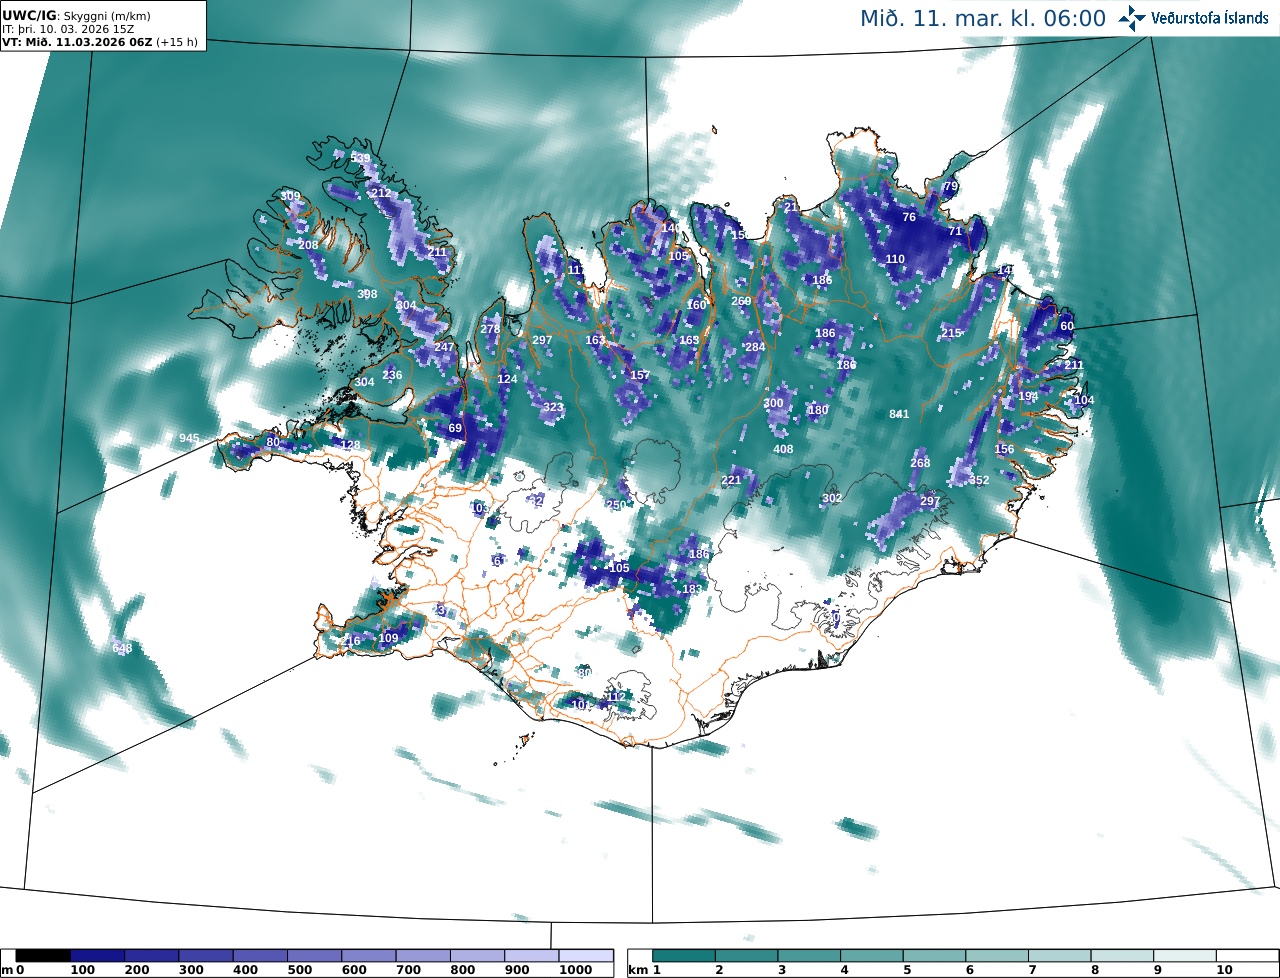Pick the 1–2 km dark teal legend swatch

pos(684,956)
